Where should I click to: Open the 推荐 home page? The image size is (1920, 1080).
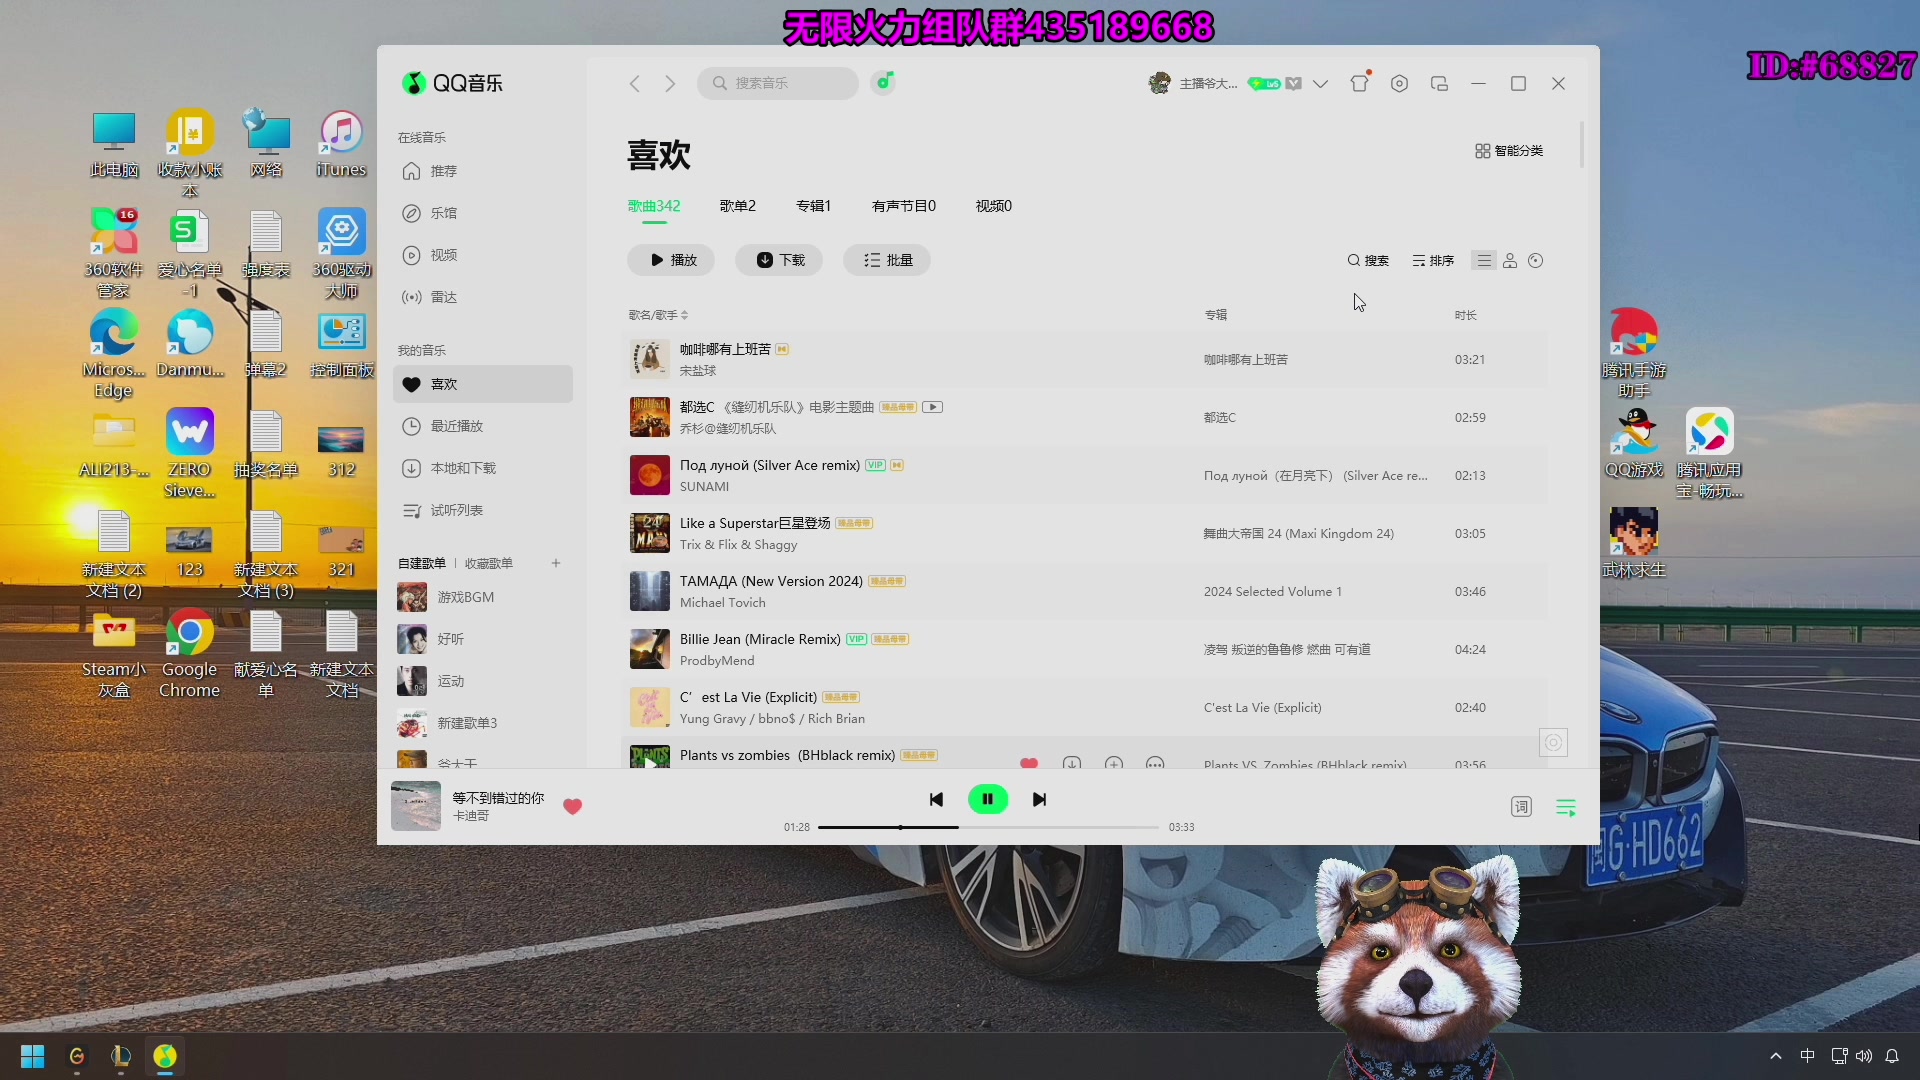tap(483, 171)
